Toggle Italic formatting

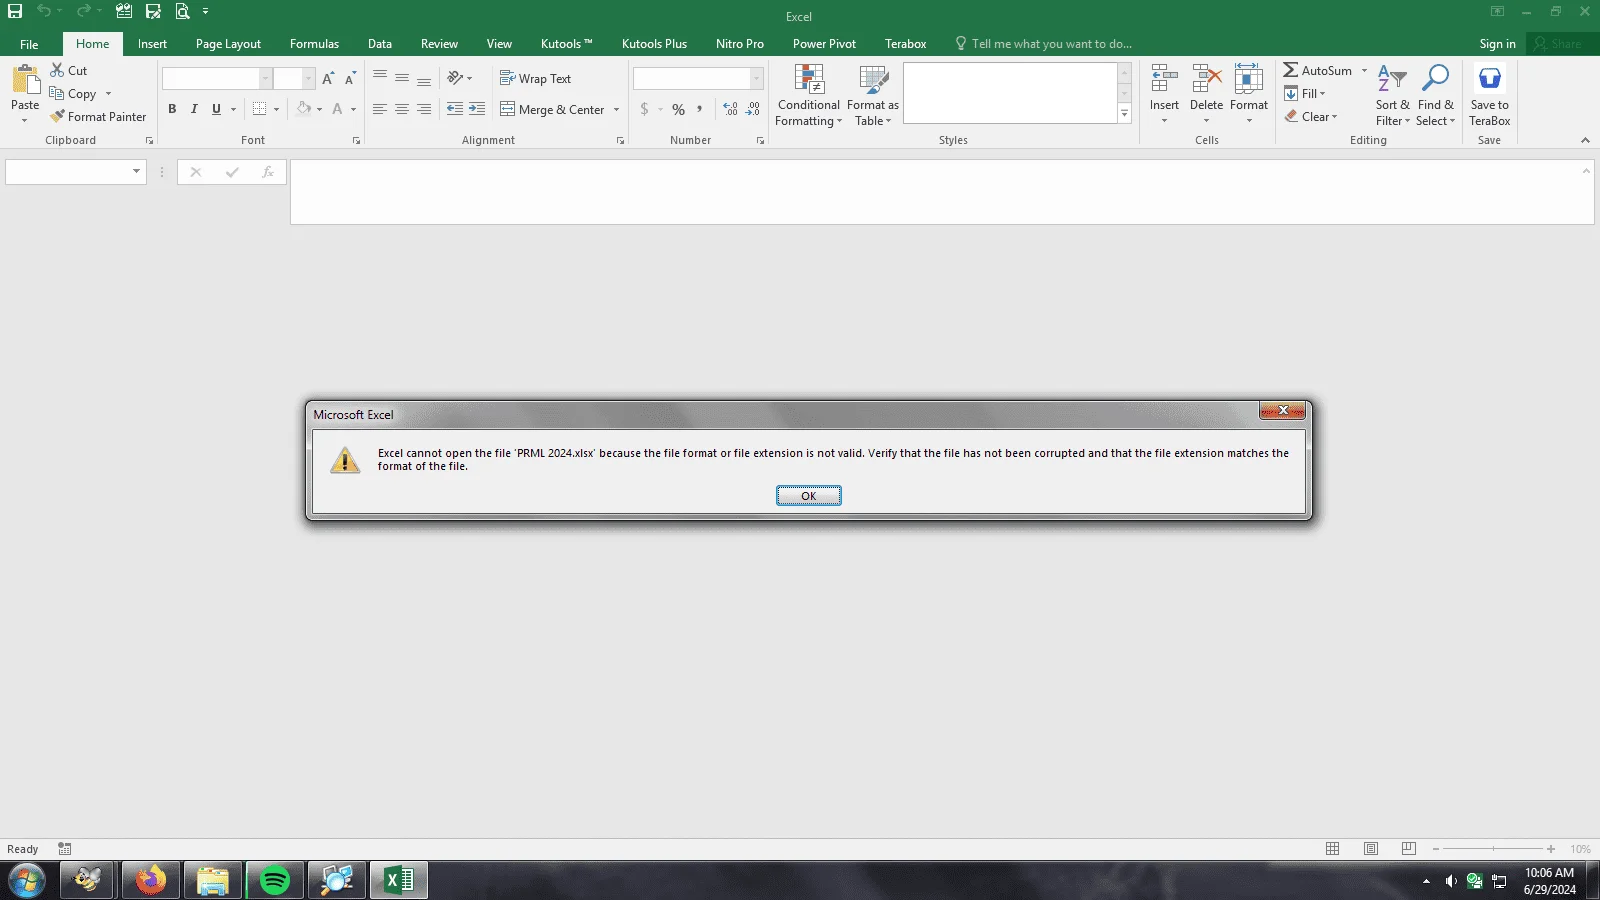tap(194, 109)
